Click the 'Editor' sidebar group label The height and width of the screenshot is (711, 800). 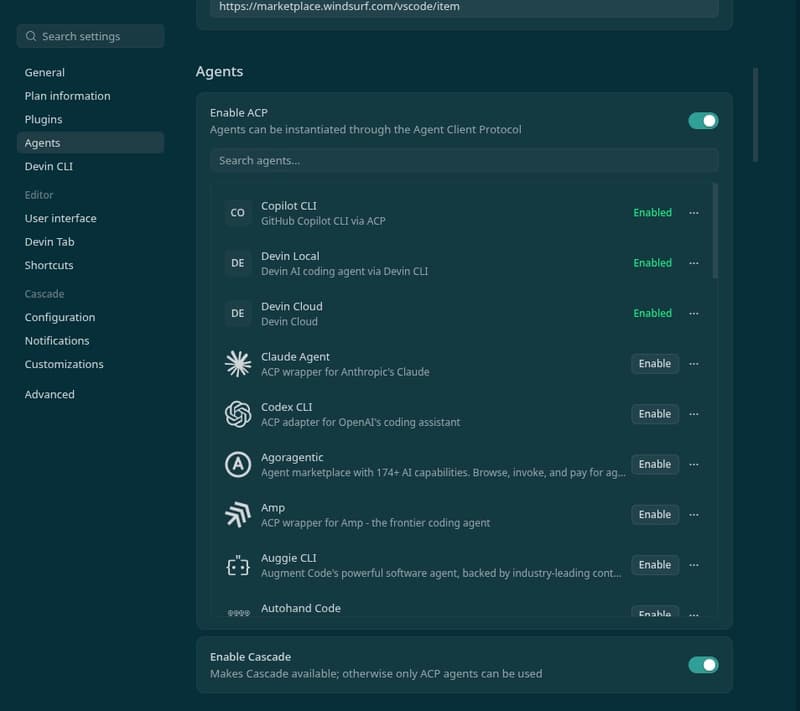point(39,195)
